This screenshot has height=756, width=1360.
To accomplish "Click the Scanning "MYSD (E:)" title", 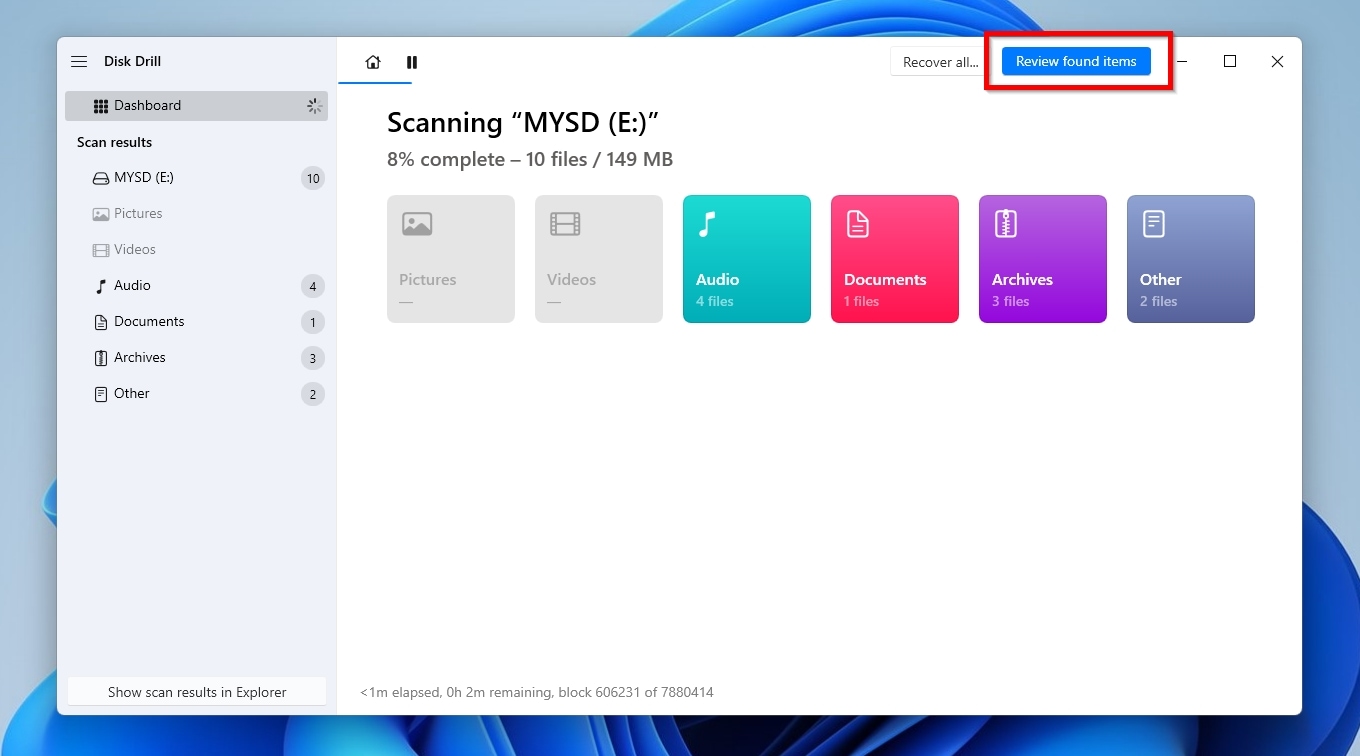I will pyautogui.click(x=523, y=122).
